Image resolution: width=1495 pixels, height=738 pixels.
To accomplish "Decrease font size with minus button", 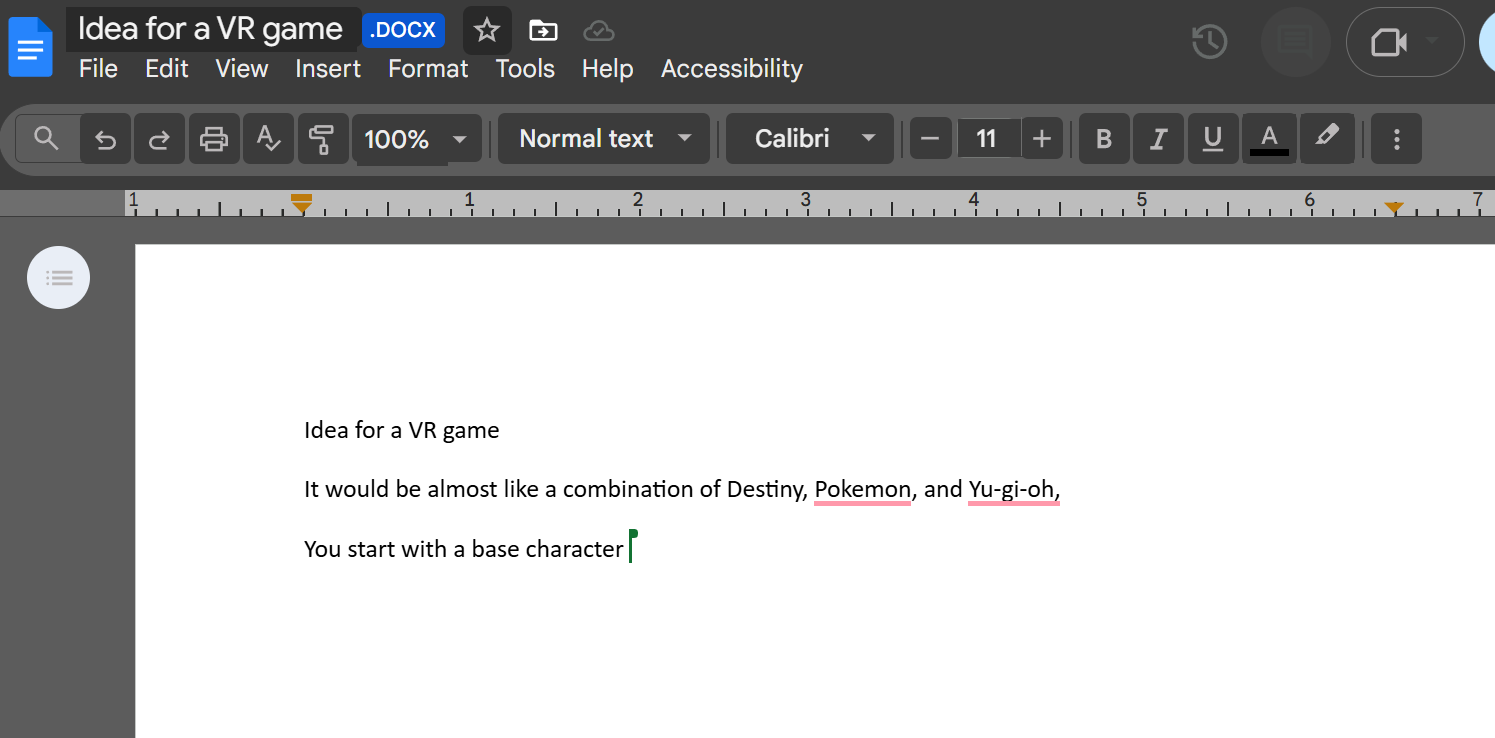I will point(930,138).
